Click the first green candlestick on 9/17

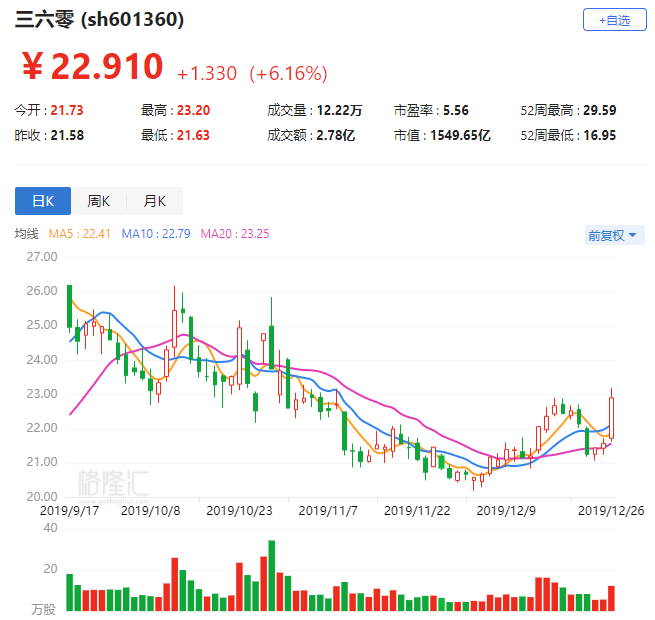[69, 307]
